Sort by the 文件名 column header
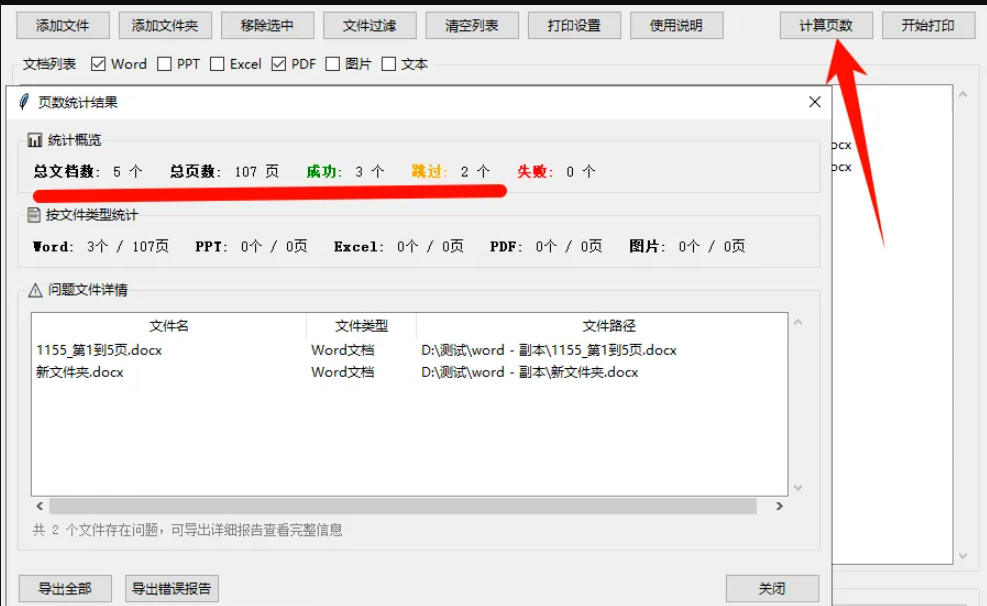 [169, 326]
